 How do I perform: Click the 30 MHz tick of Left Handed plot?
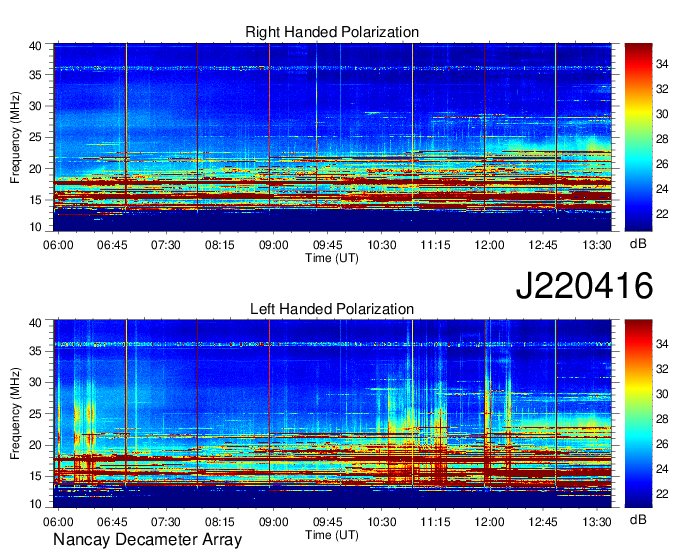[35, 382]
